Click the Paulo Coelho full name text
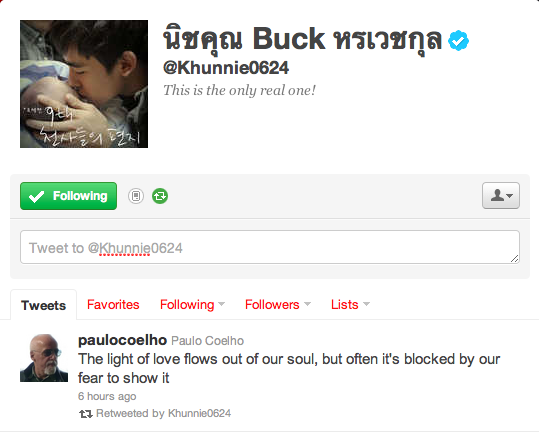539x432 pixels. (x=208, y=341)
